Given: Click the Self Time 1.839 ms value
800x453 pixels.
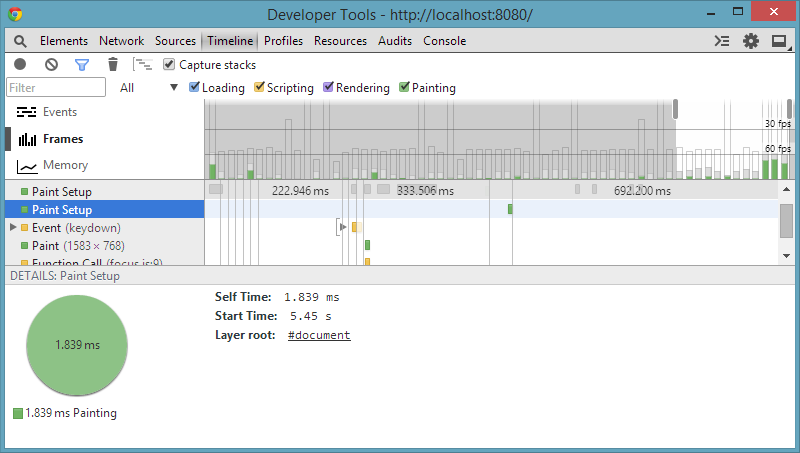Looking at the screenshot, I should [x=312, y=297].
